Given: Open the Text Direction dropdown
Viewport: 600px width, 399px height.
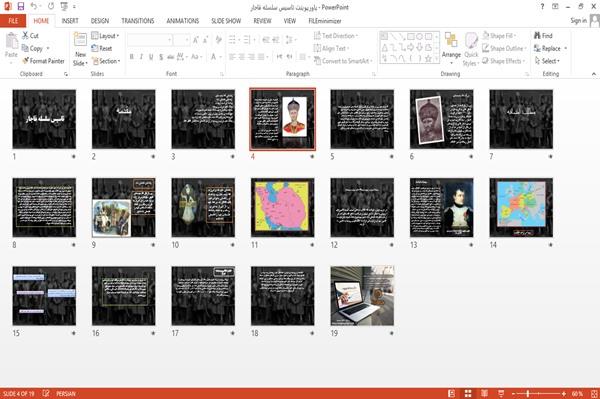Looking at the screenshot, I should (x=336, y=36).
